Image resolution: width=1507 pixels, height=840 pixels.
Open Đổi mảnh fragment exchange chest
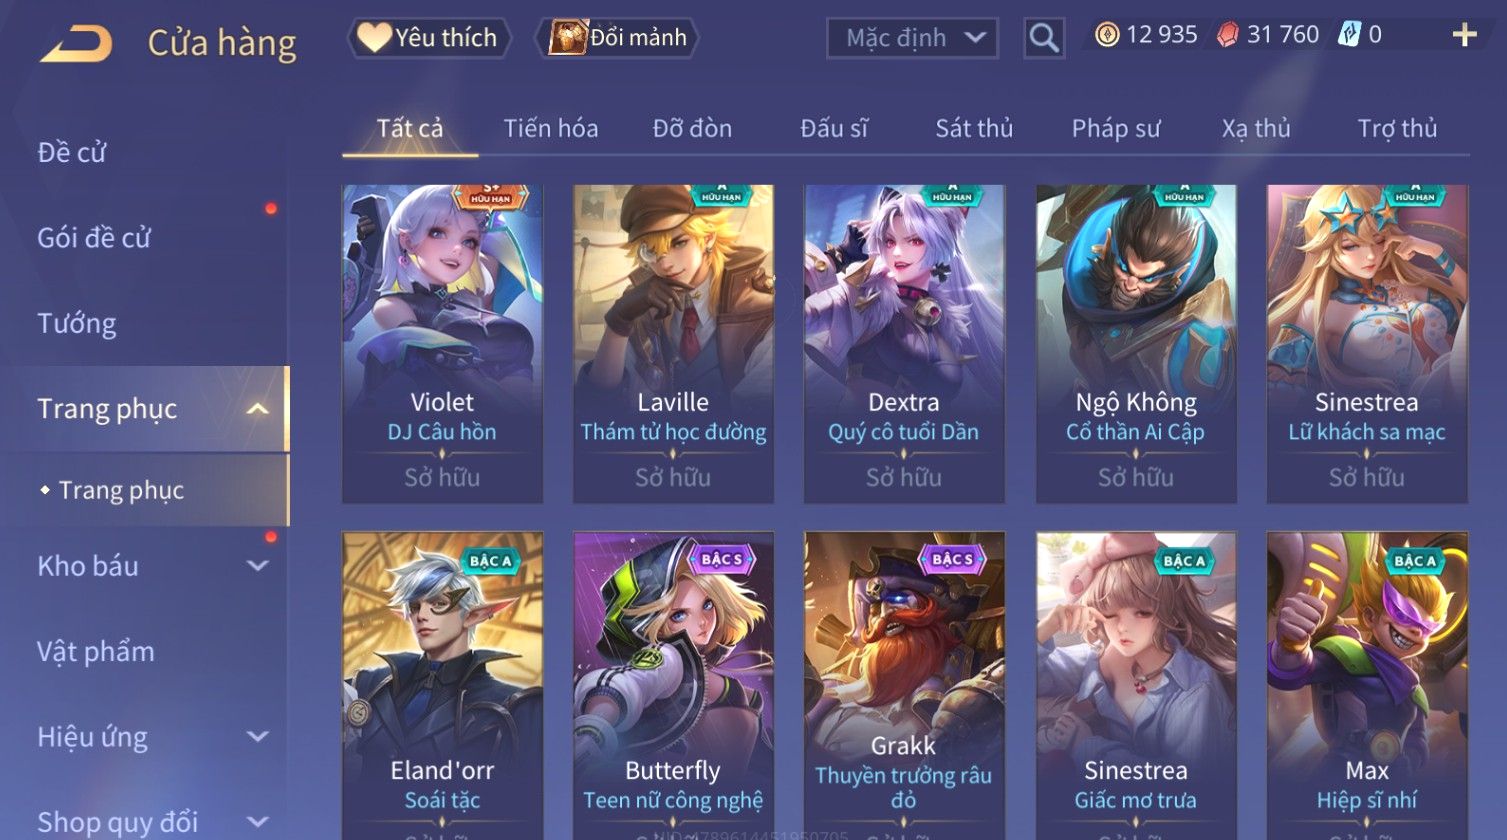[x=617, y=38]
